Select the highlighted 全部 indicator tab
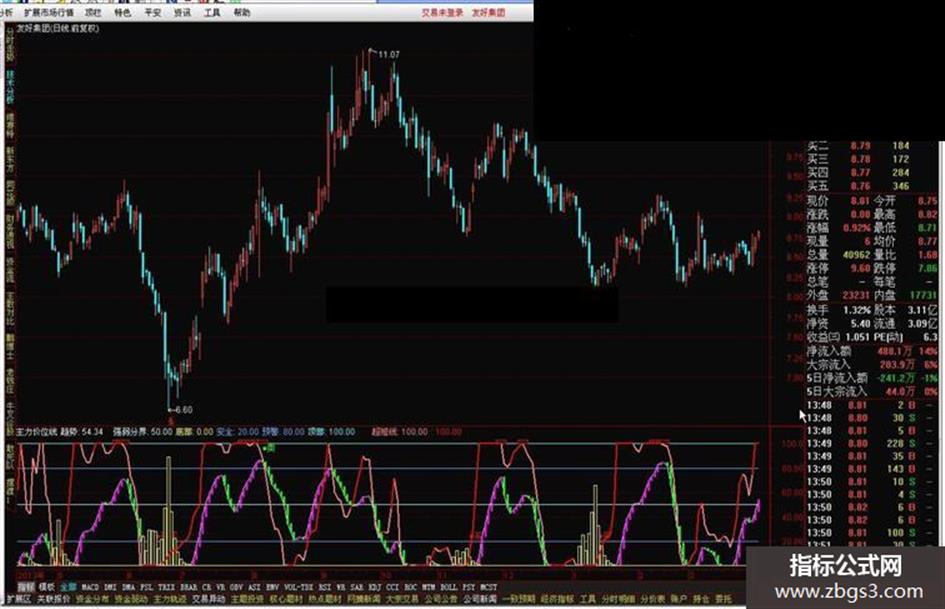945x609 pixels. [x=68, y=587]
